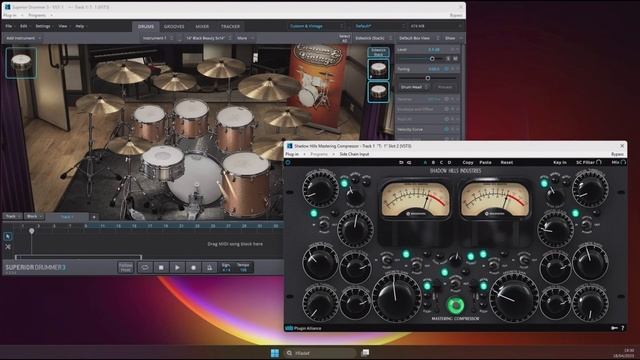Select preset slot C in Shadow Hills toolbar
This screenshot has height=360, width=640.
pyautogui.click(x=441, y=162)
